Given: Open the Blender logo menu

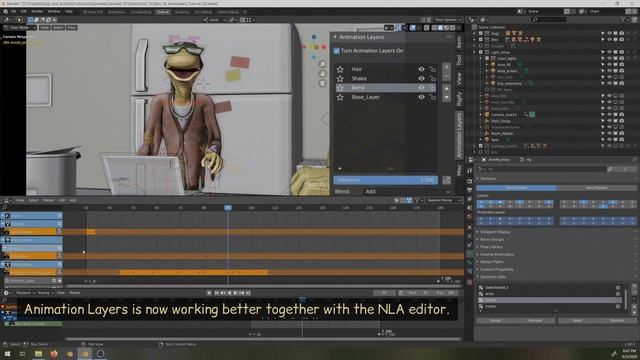Looking at the screenshot, I should (6, 11).
